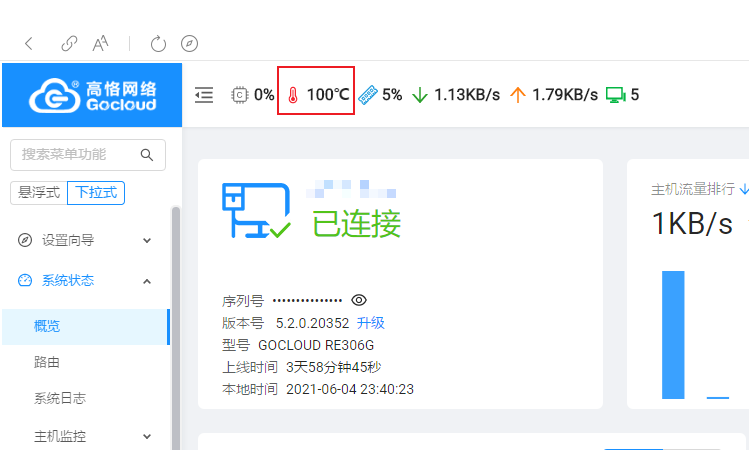The width and height of the screenshot is (749, 450).
Task: Click the 5% memory usage value
Action: click(392, 95)
